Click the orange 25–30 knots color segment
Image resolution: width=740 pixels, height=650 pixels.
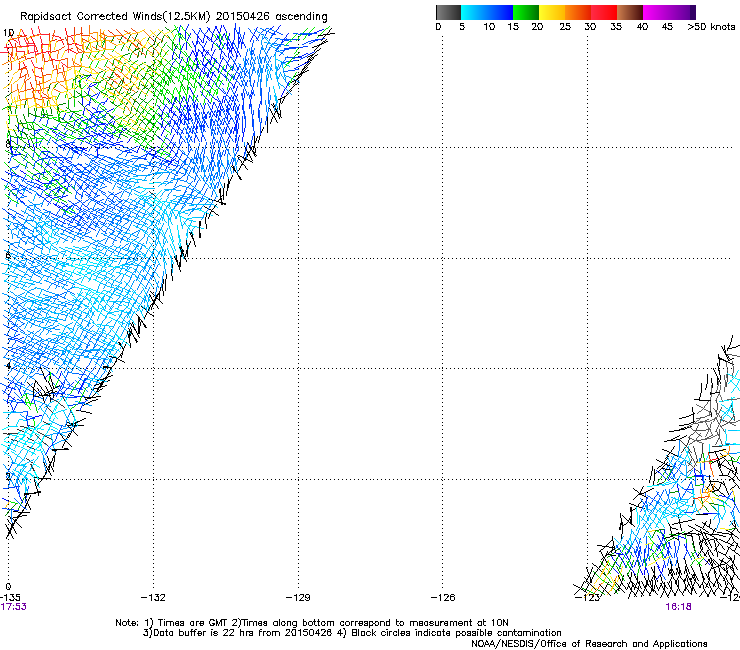point(578,12)
